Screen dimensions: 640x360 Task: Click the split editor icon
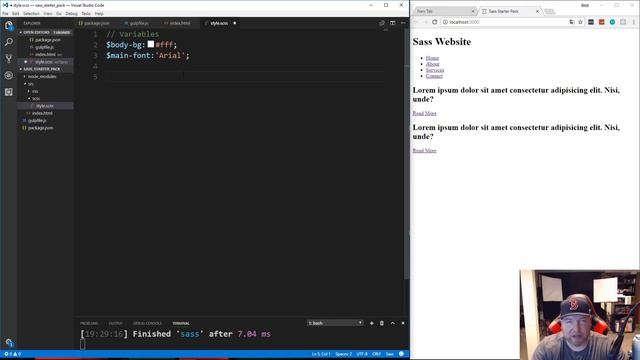pos(392,23)
